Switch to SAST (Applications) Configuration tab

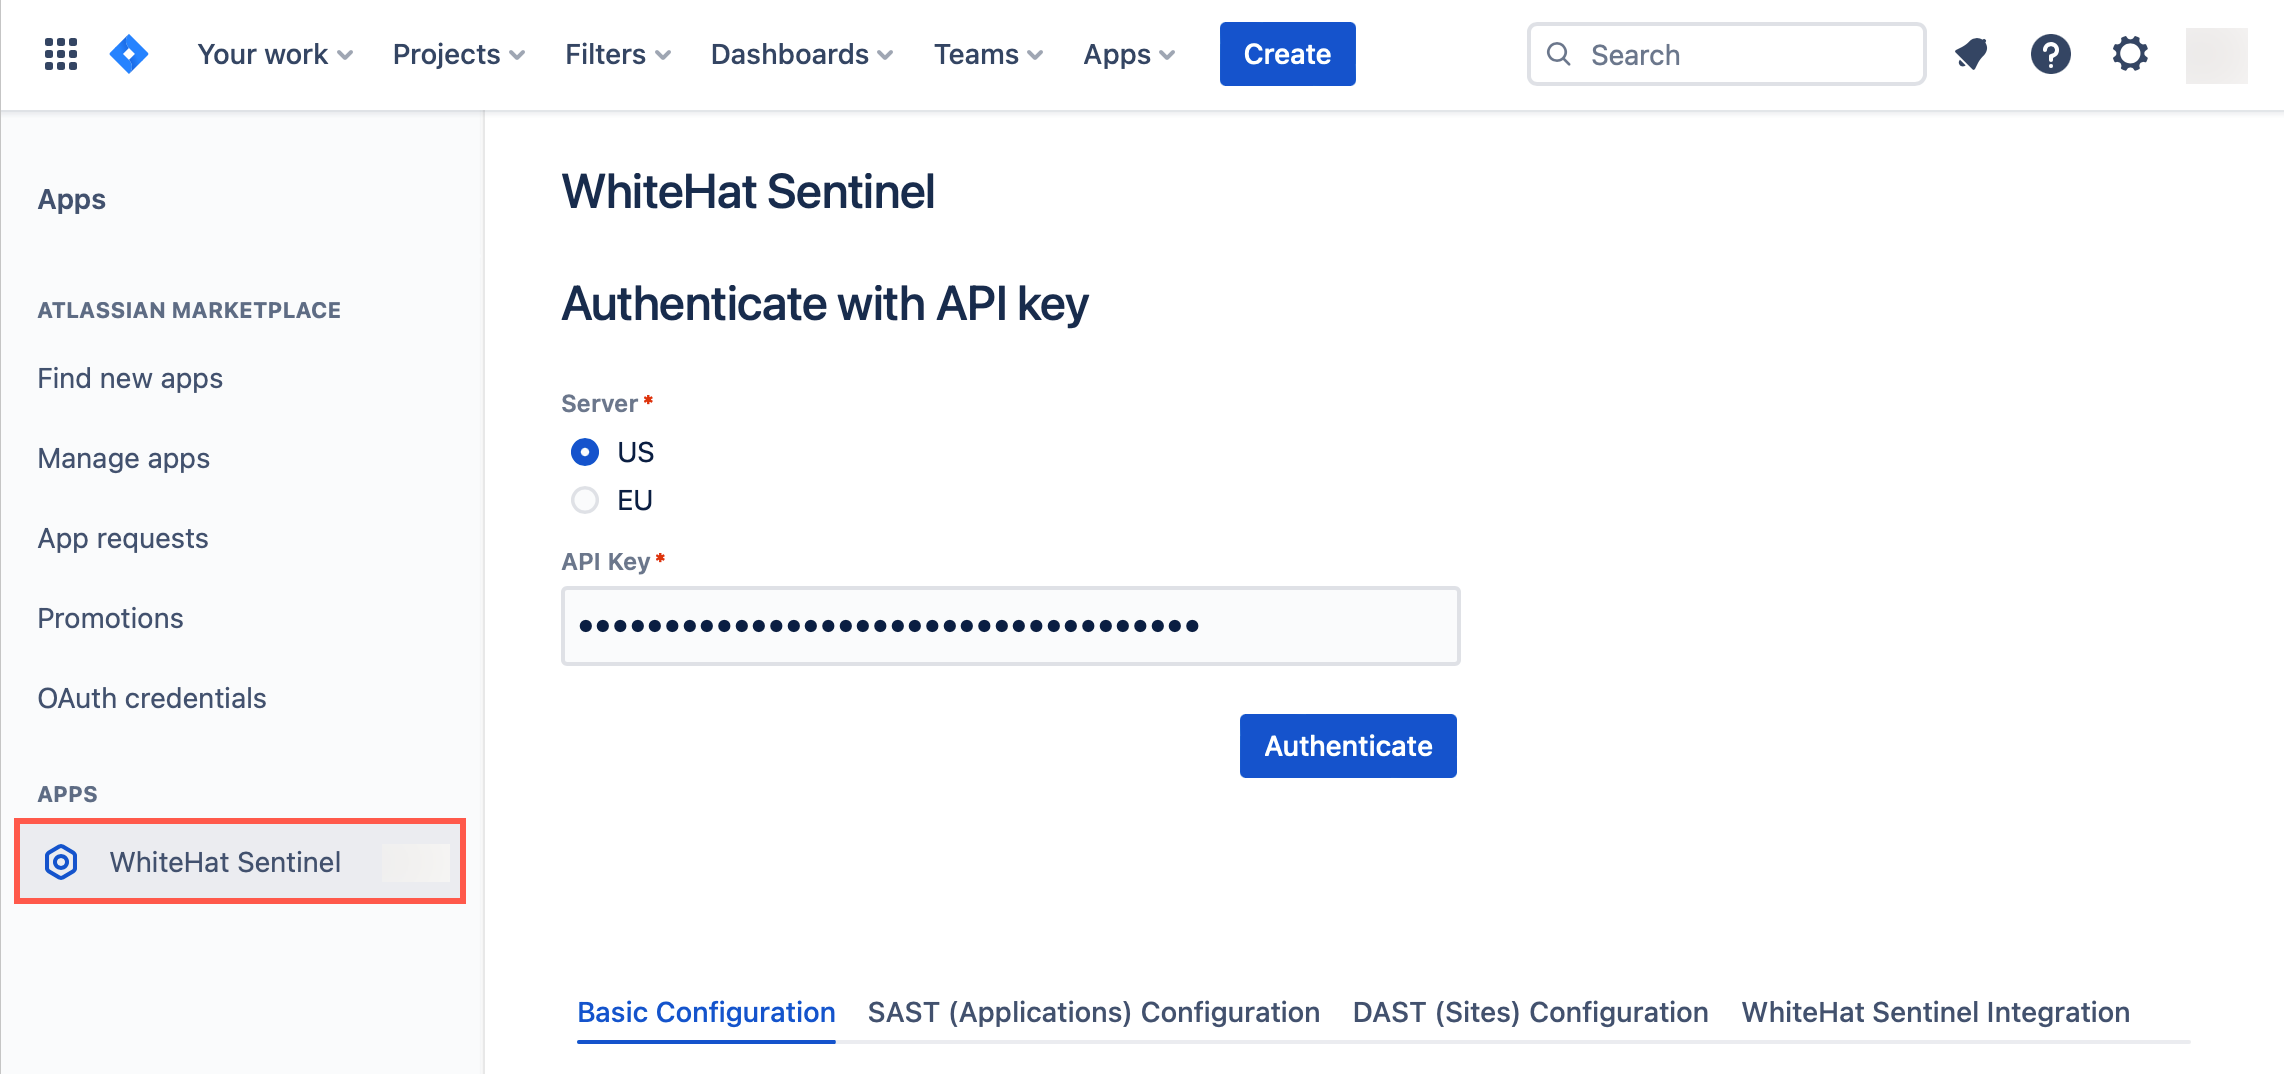1094,1012
